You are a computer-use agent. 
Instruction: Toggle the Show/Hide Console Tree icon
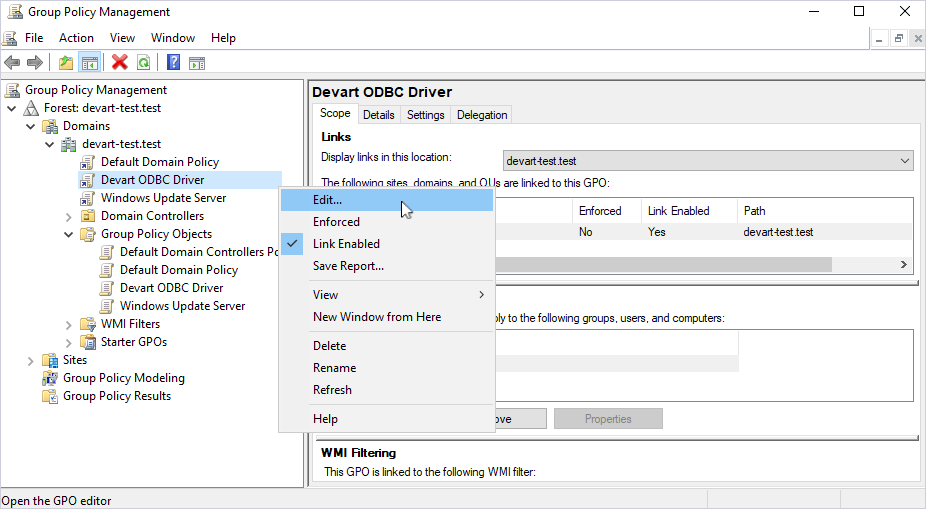pos(90,63)
